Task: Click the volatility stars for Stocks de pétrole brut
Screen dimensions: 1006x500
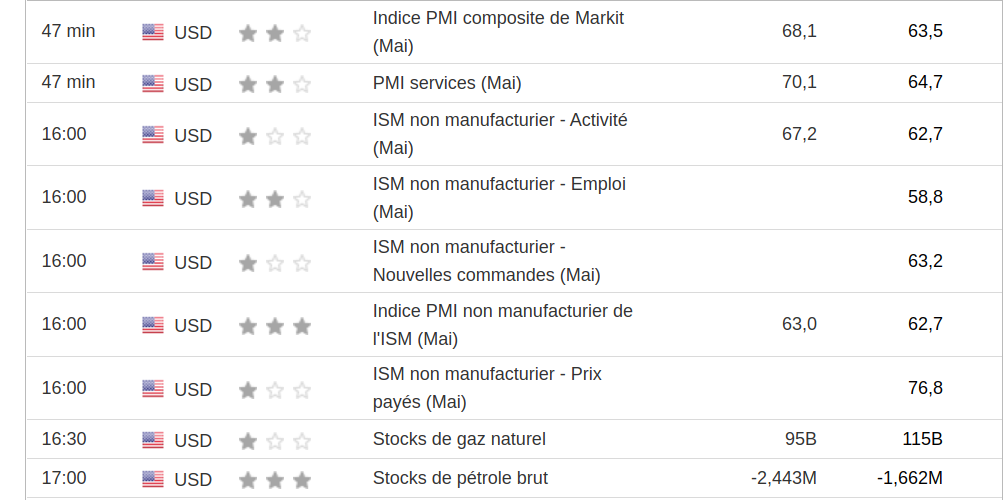Action: [x=275, y=480]
